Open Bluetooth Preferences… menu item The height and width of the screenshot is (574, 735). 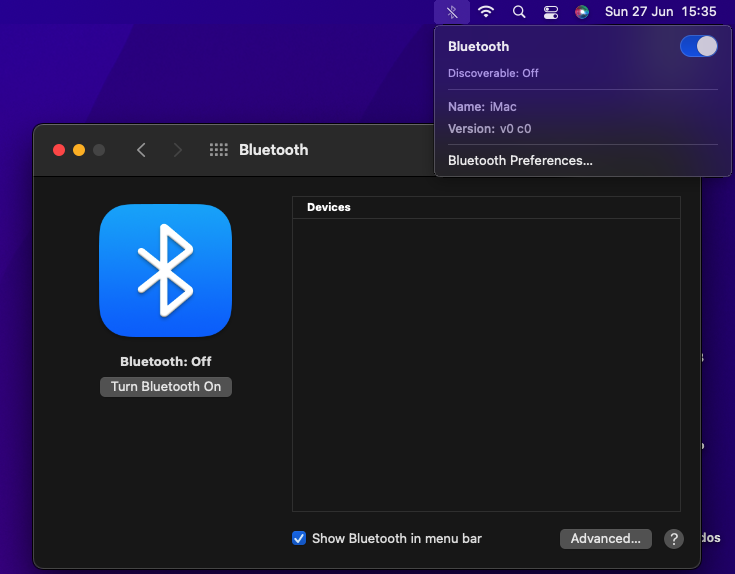tap(520, 161)
